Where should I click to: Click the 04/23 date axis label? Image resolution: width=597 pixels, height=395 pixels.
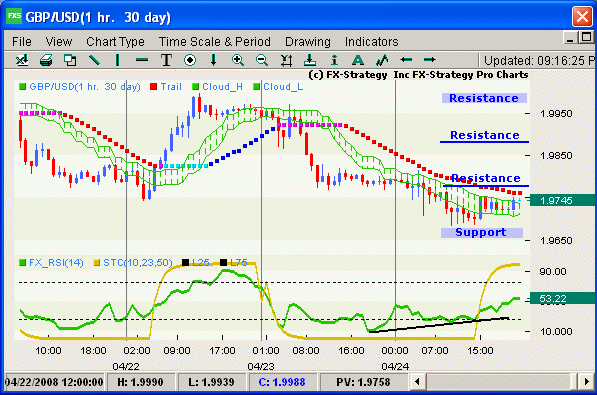click(261, 366)
